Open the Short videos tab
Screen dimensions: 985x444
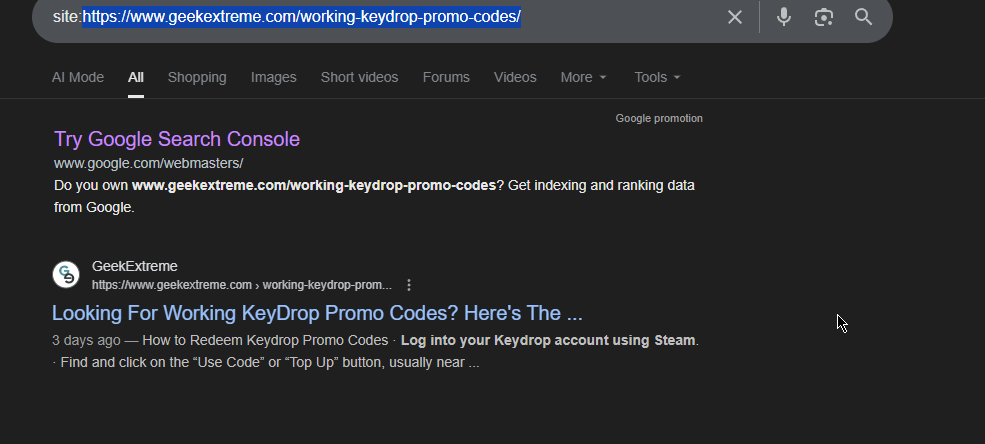359,77
